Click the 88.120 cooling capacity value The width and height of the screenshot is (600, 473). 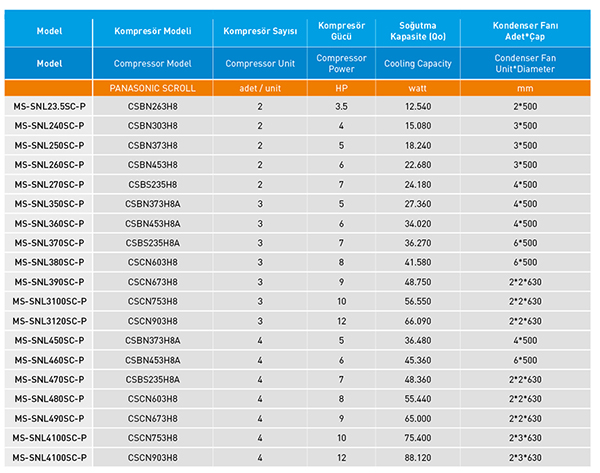[417, 458]
